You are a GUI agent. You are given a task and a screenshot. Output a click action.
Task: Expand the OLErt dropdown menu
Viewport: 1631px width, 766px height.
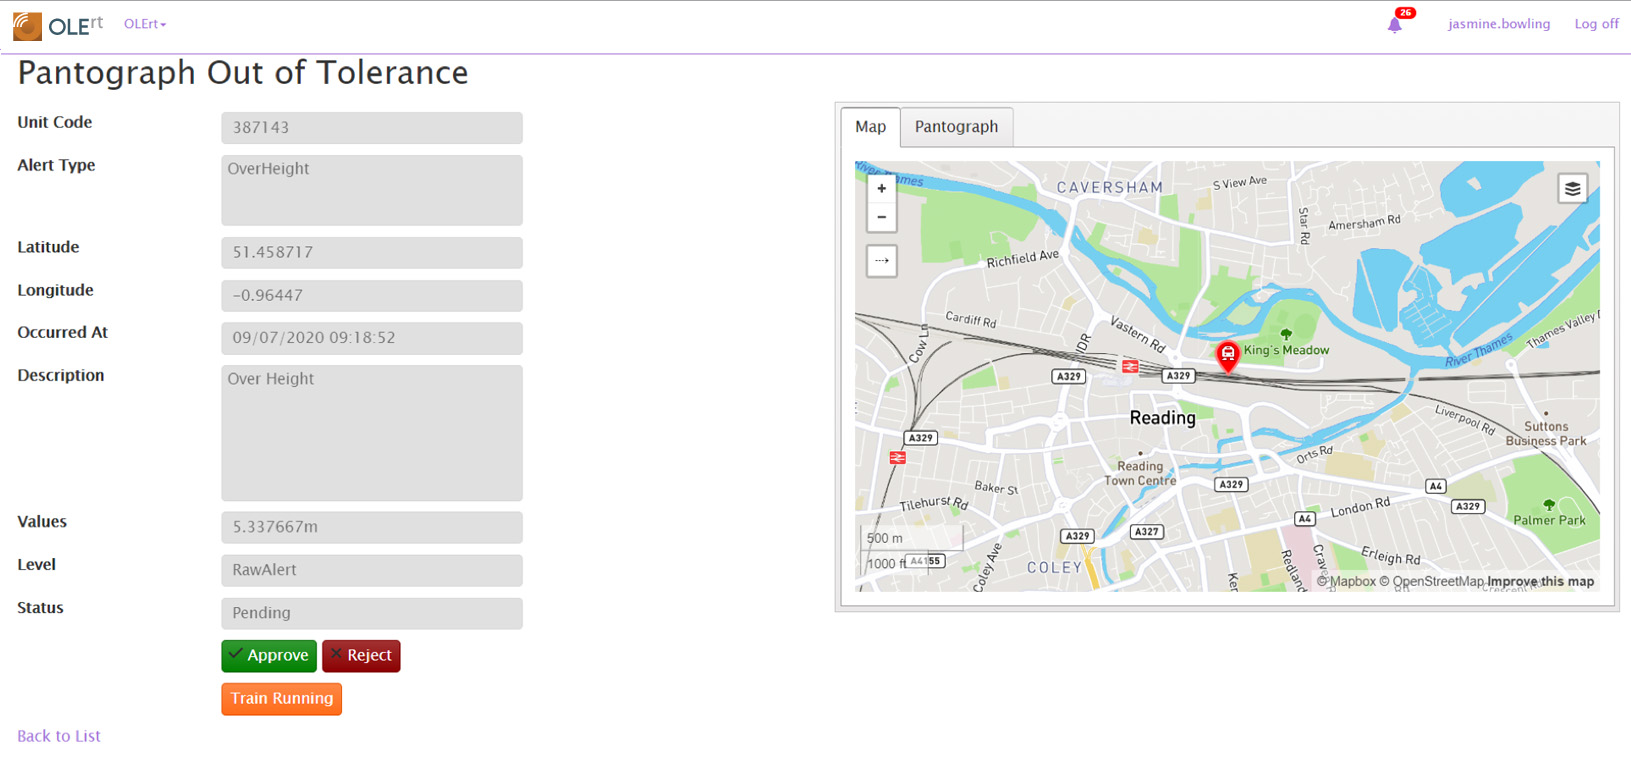pos(145,24)
